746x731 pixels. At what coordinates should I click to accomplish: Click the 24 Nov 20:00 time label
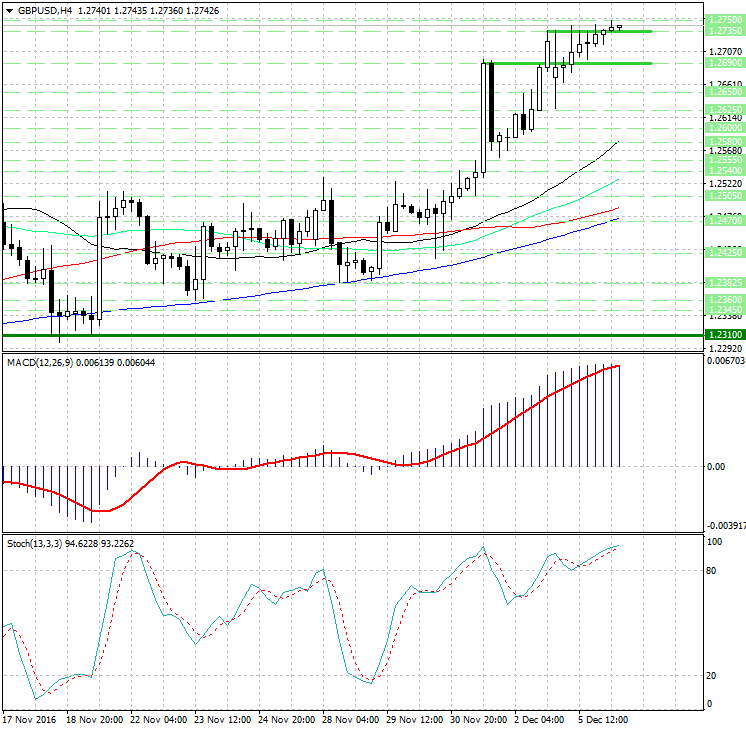(x=286, y=720)
